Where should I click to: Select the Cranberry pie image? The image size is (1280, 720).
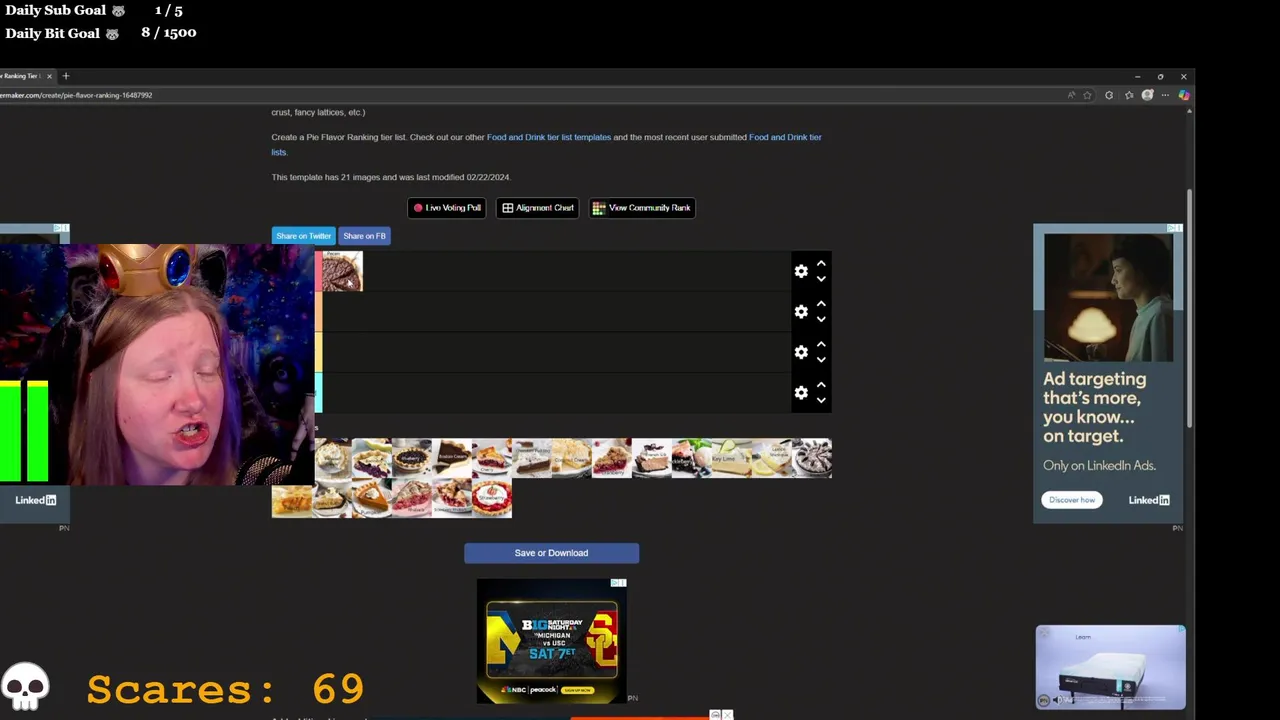(611, 458)
